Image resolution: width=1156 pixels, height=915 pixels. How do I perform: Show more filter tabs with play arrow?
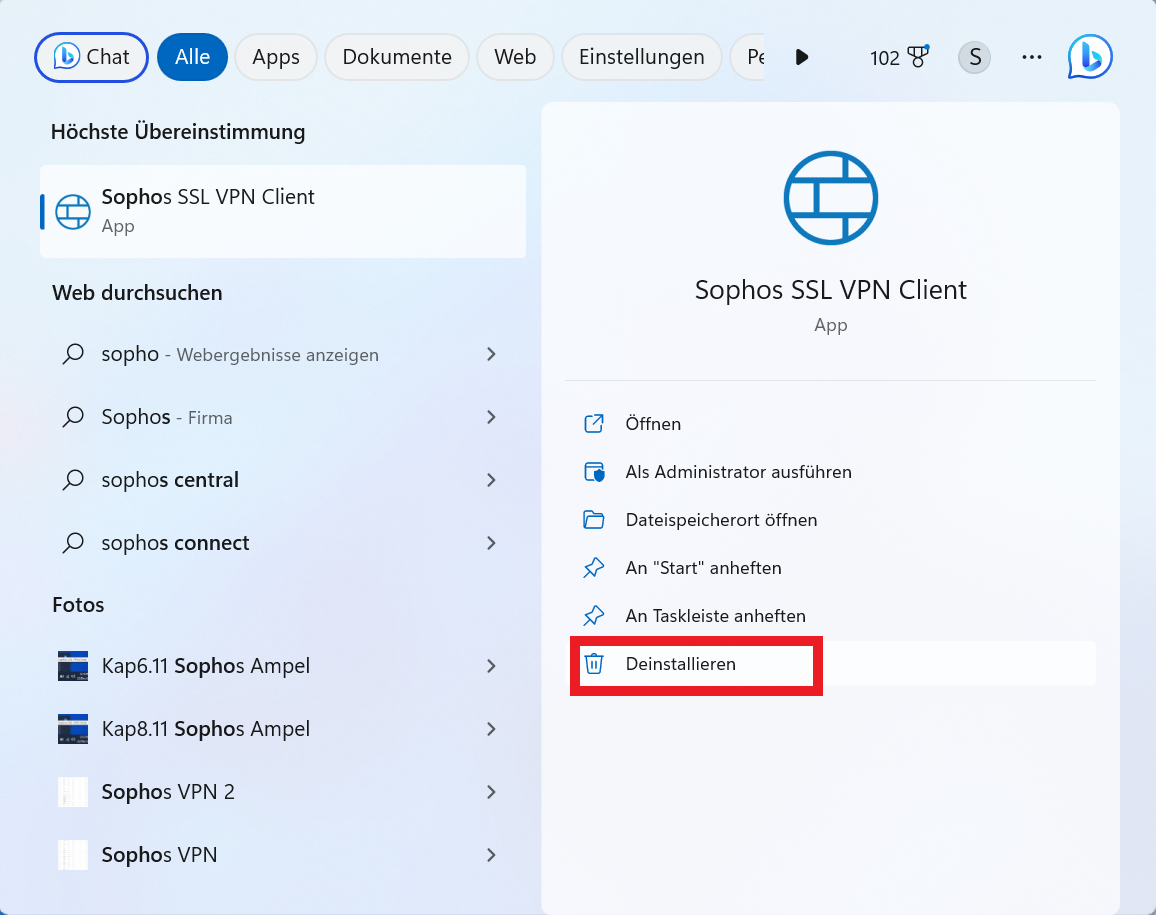point(802,58)
